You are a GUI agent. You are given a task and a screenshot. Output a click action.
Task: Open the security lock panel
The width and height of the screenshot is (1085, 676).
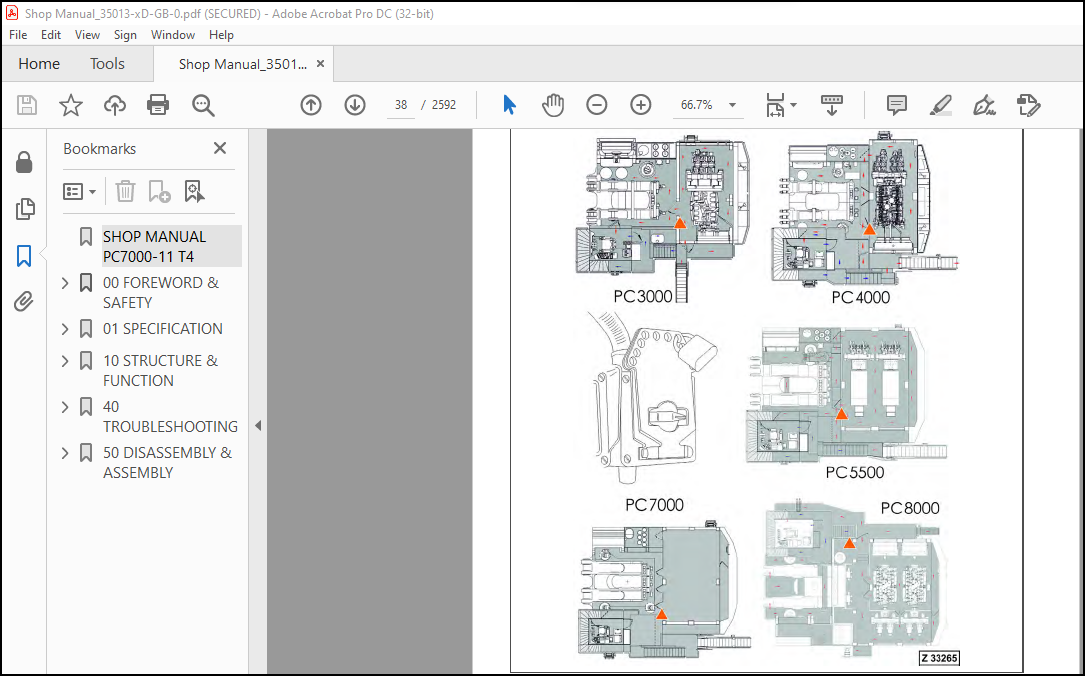pos(24,163)
